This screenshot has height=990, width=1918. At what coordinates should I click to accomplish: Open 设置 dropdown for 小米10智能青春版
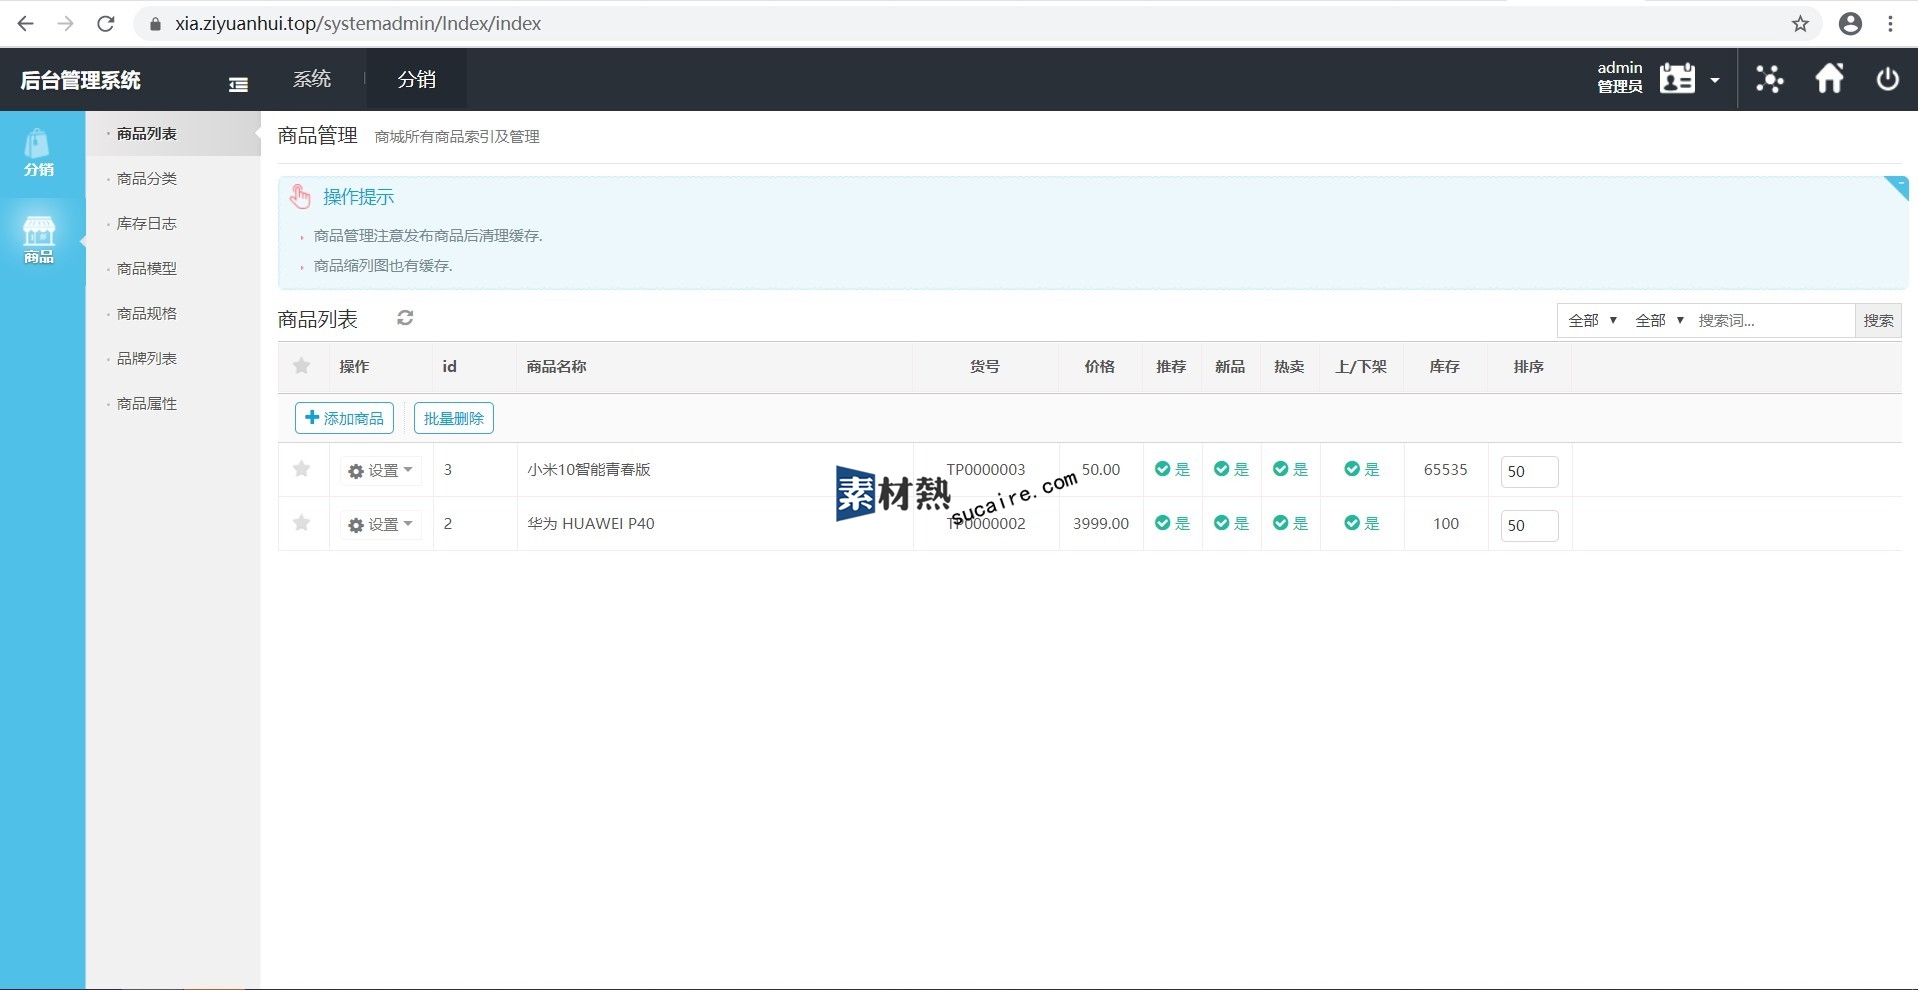[x=380, y=470]
